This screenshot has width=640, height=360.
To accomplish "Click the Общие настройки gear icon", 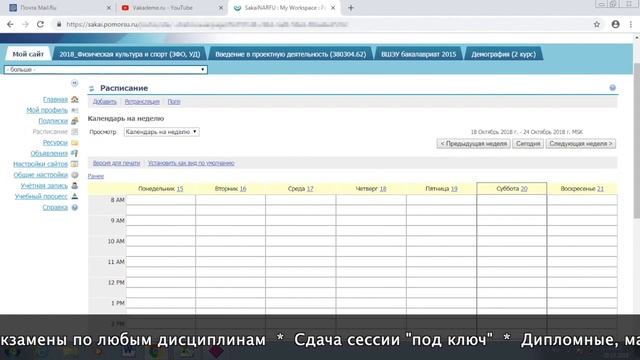I will [x=75, y=175].
